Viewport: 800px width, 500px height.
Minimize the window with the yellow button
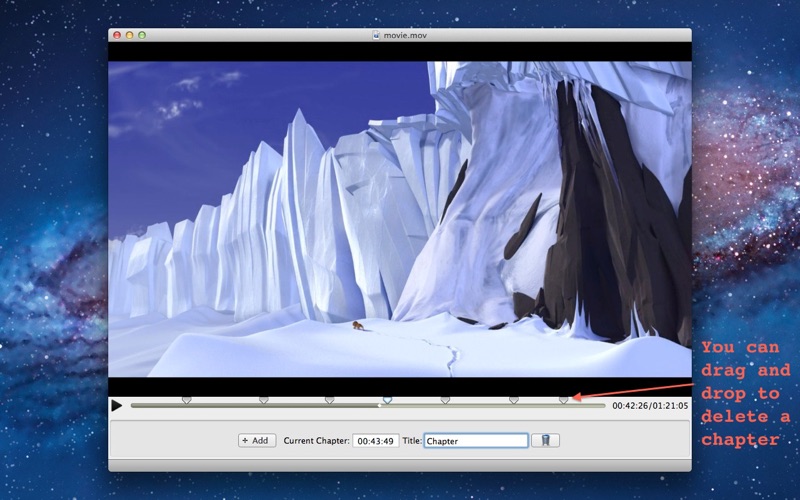130,35
